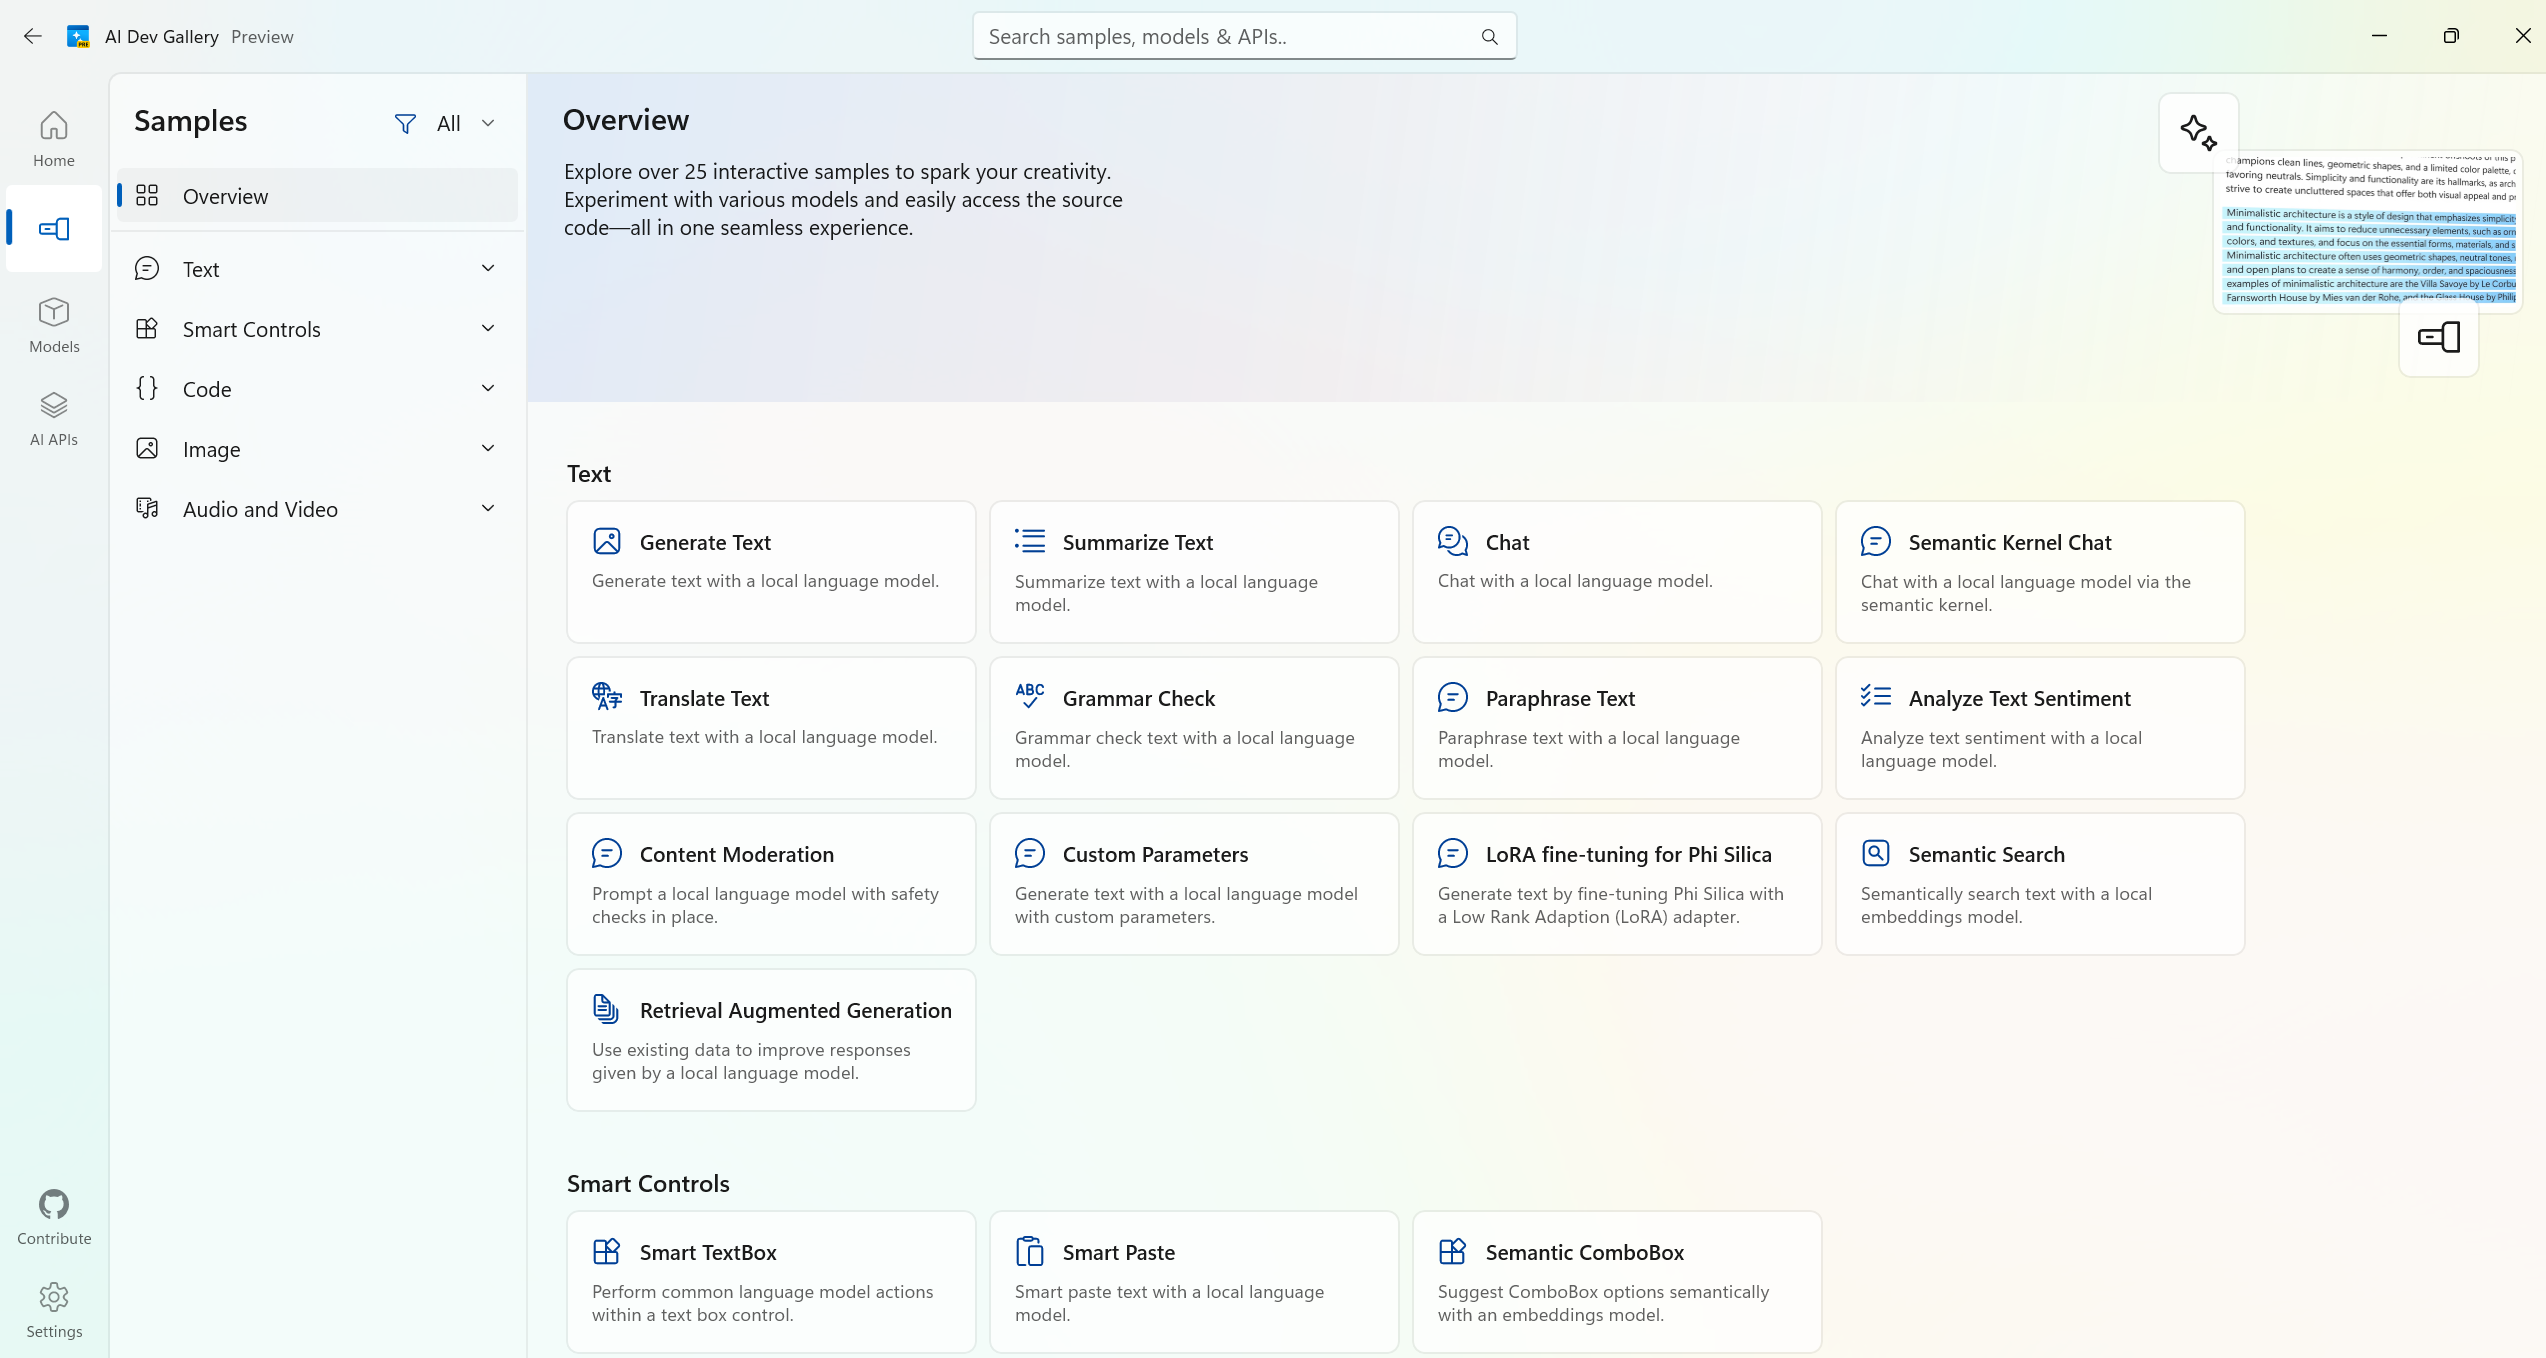Click the AI Dev Gallery app logo
Viewport: 2546px width, 1358px height.
78,37
